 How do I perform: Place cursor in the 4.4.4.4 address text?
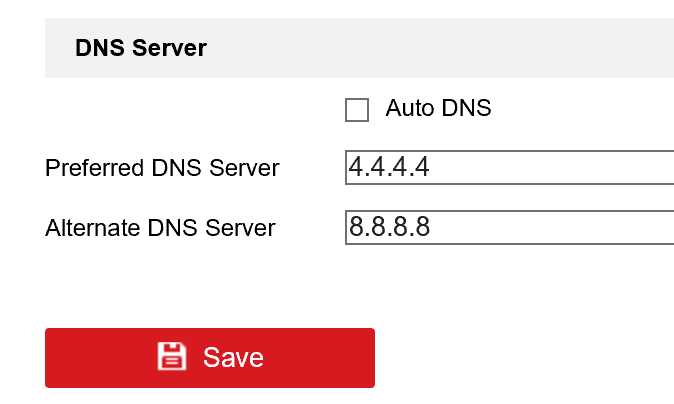389,167
